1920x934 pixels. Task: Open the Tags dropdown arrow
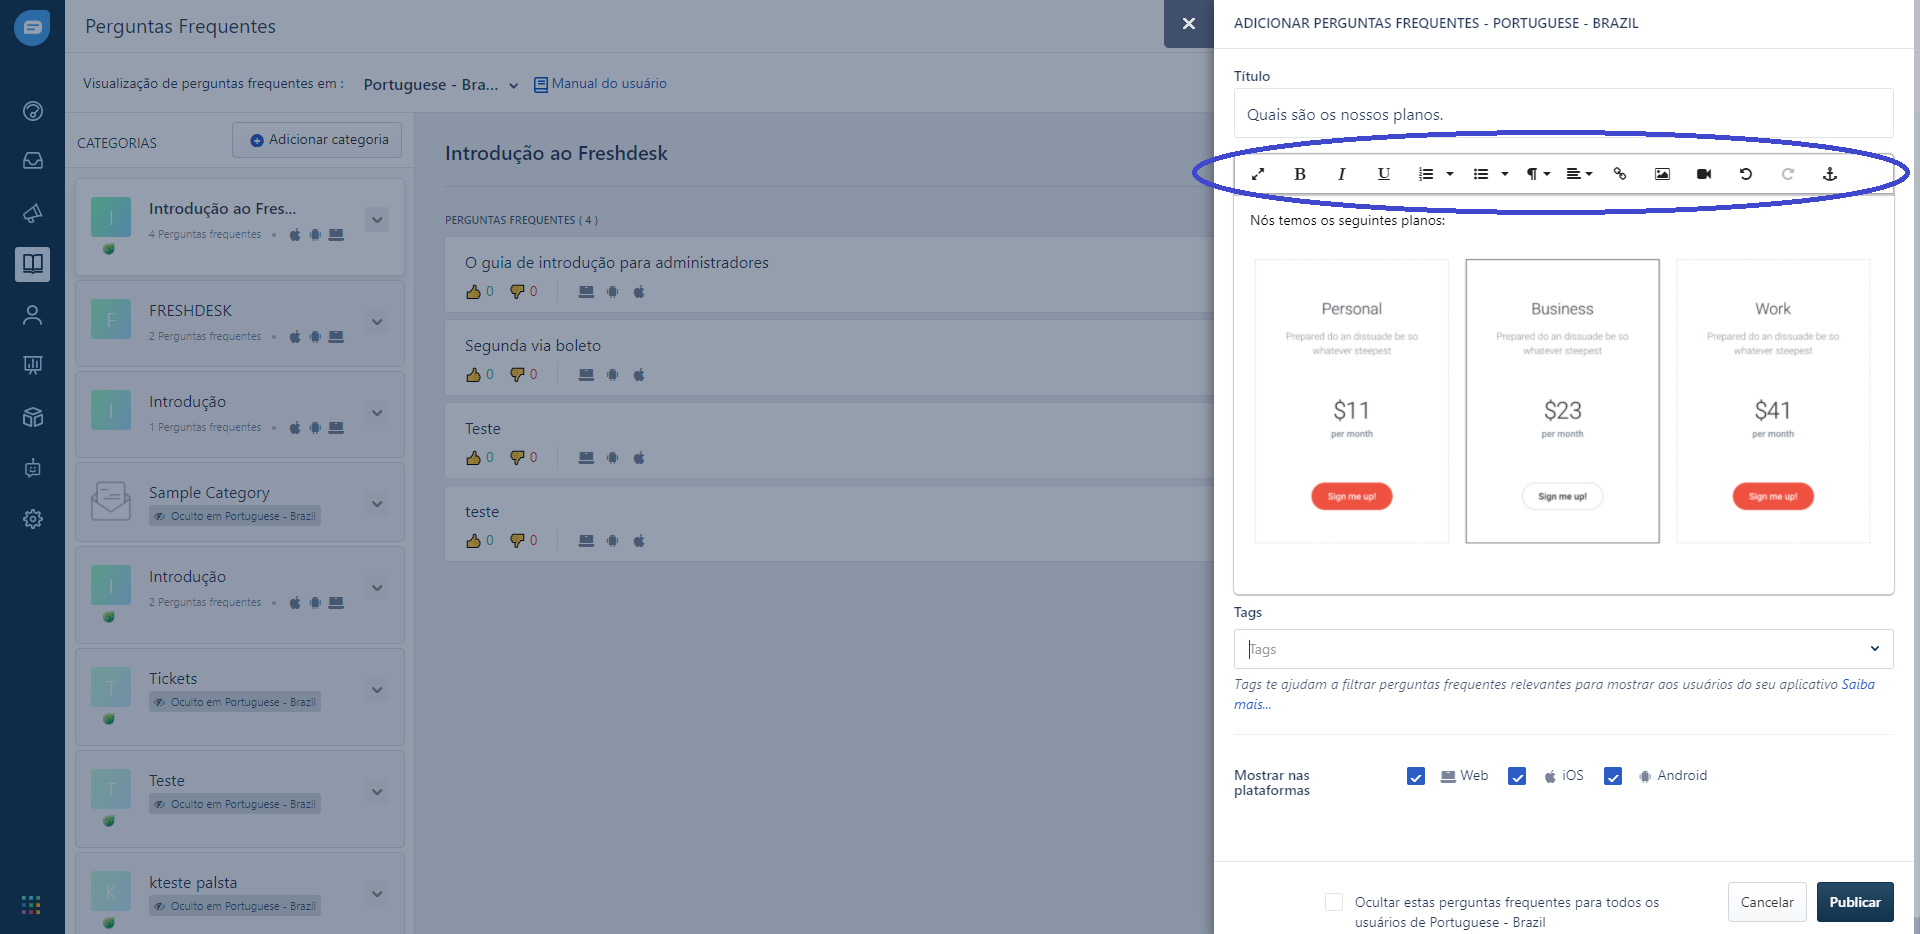(1875, 649)
